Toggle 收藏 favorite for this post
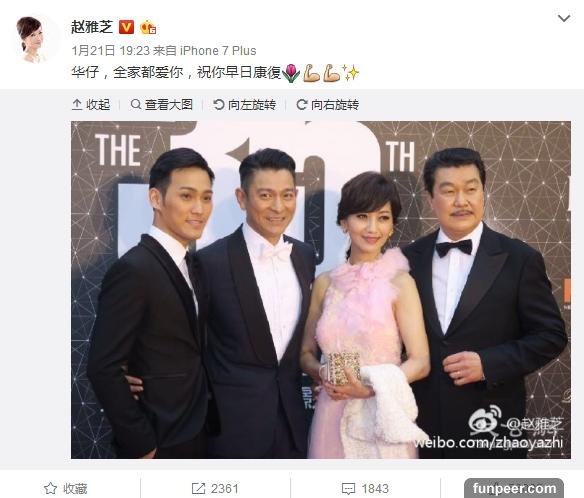The image size is (584, 498). (x=66, y=488)
